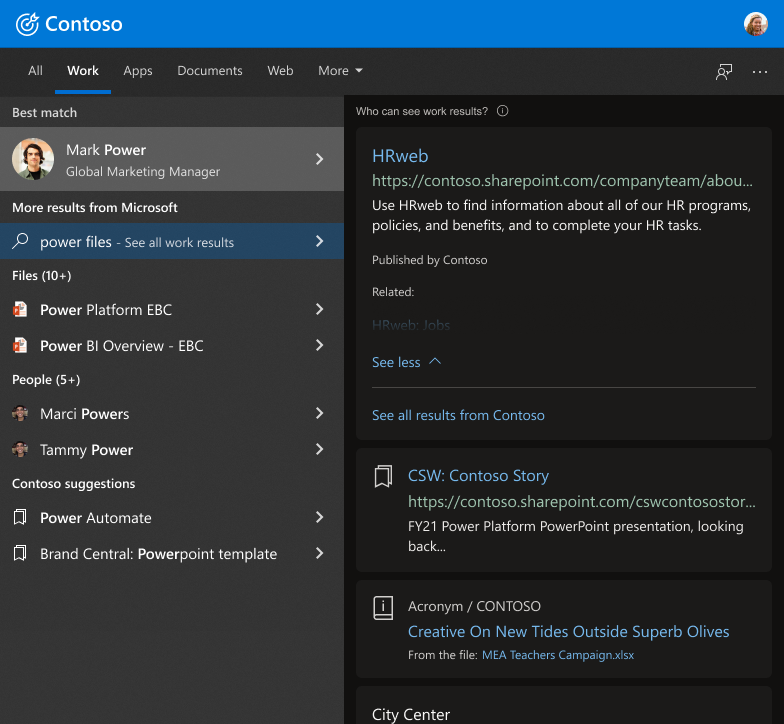Click the acronym book icon on Acronym card
The image size is (784, 724).
[384, 608]
